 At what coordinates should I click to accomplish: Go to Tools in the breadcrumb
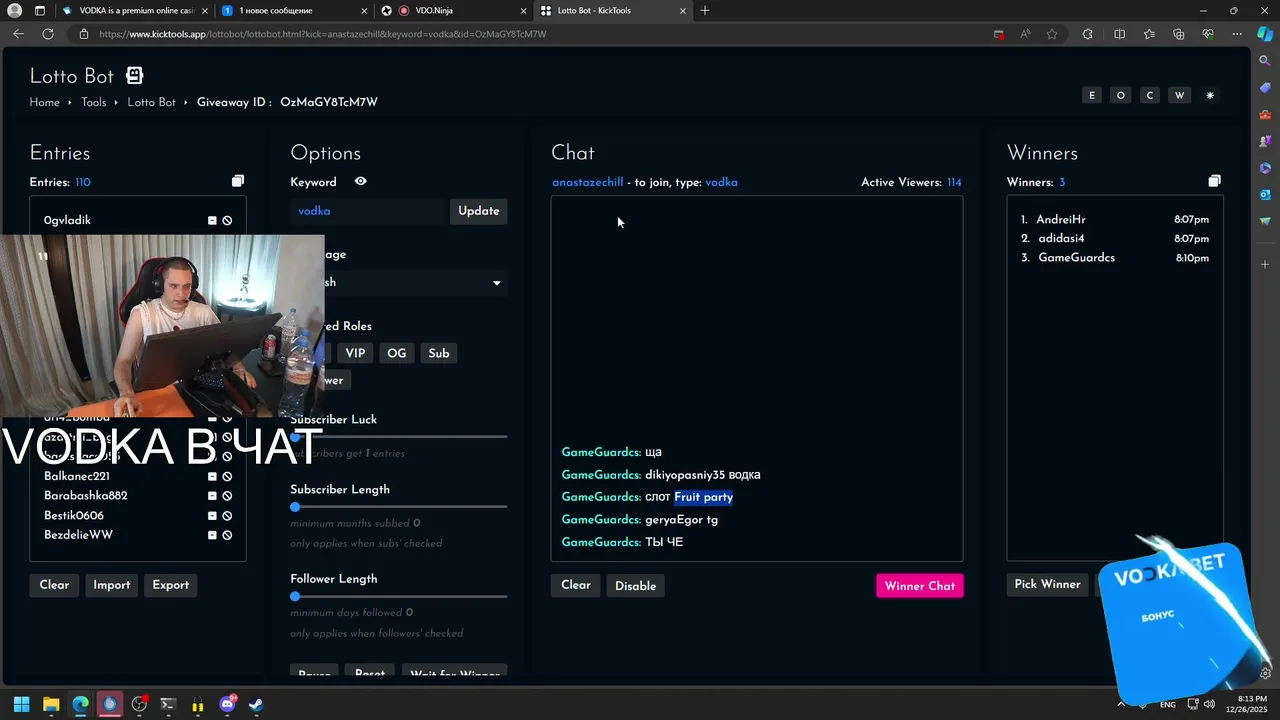coord(94,102)
